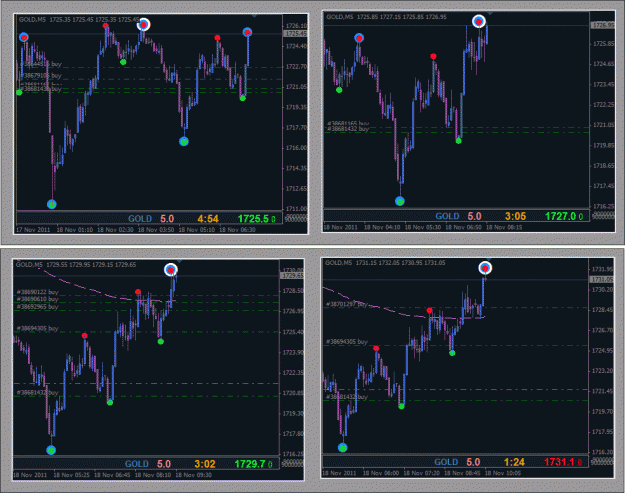Click the 18 Nov 04:10 time axis label
This screenshot has height=493, width=625.
(x=382, y=227)
